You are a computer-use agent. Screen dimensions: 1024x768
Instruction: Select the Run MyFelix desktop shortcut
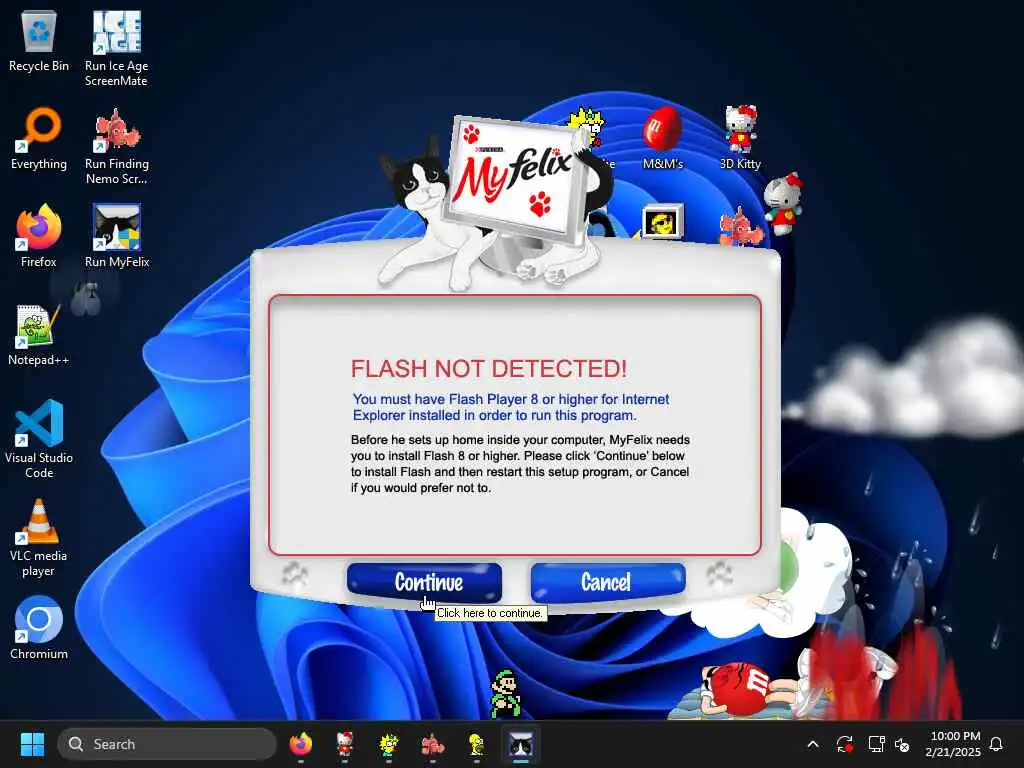(117, 236)
